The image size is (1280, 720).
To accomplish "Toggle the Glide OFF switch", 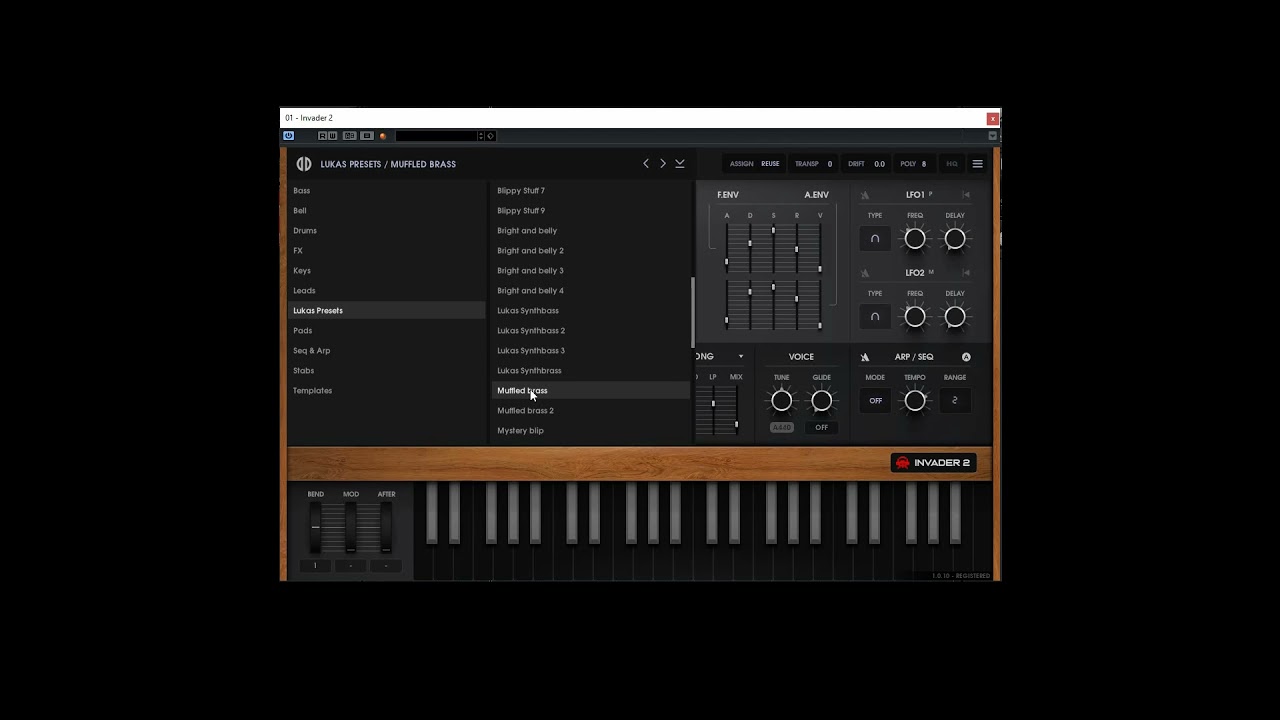I will click(822, 428).
